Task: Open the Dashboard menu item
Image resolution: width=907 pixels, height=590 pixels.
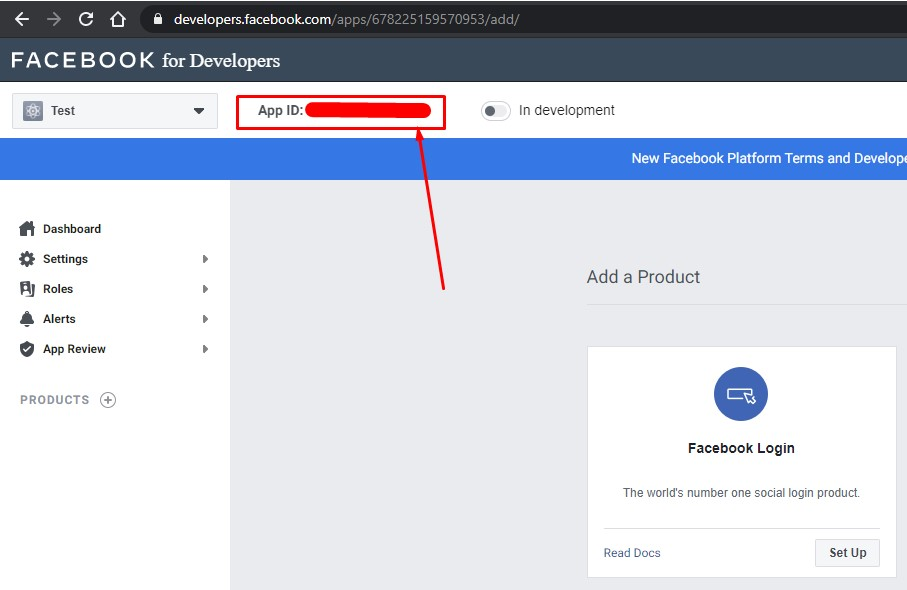Action: (x=72, y=228)
